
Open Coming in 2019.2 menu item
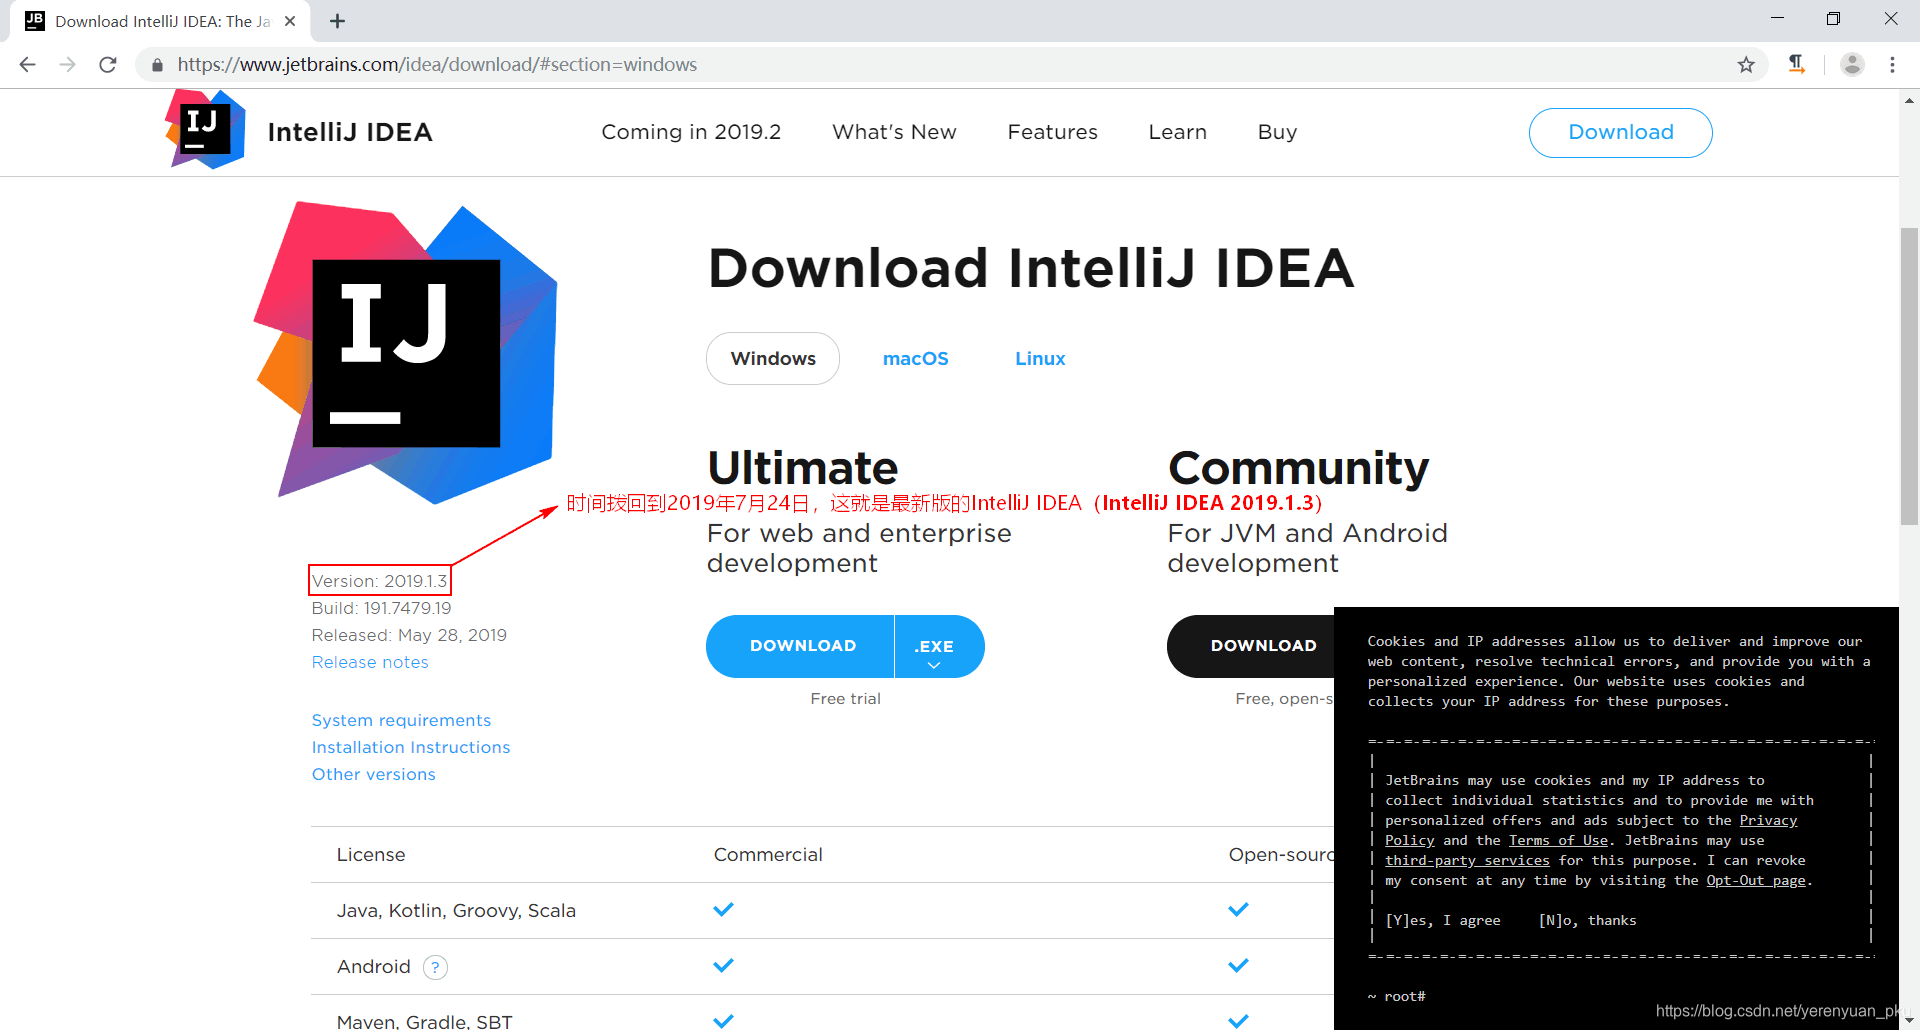click(x=691, y=132)
